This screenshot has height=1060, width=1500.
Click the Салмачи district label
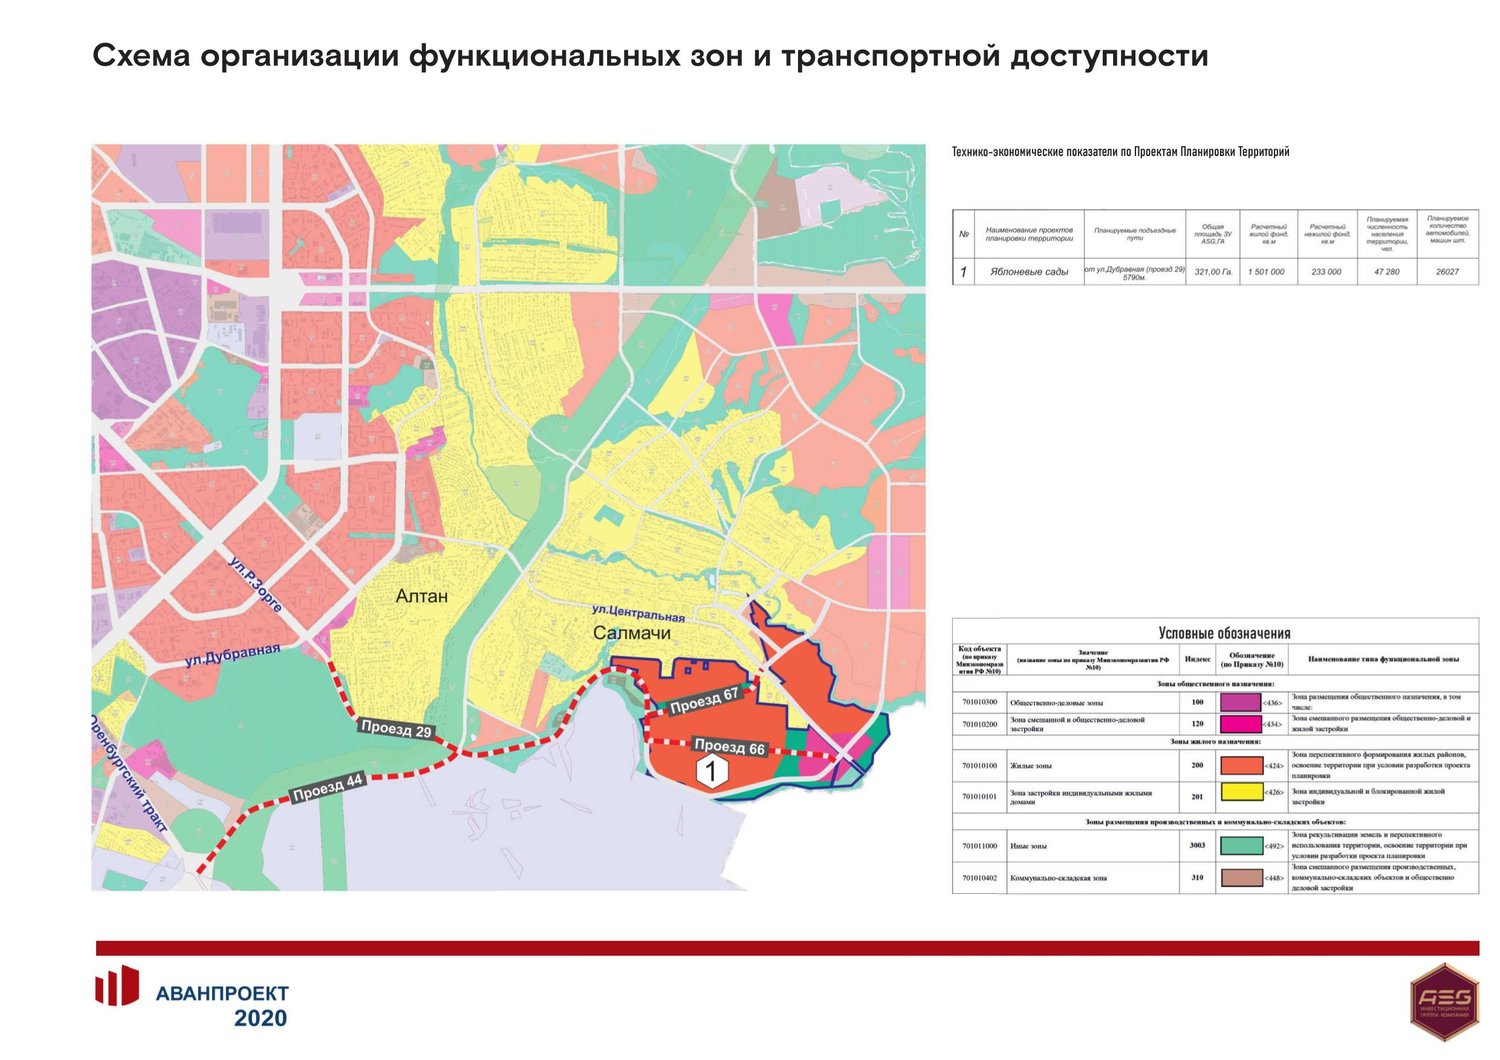(x=632, y=633)
